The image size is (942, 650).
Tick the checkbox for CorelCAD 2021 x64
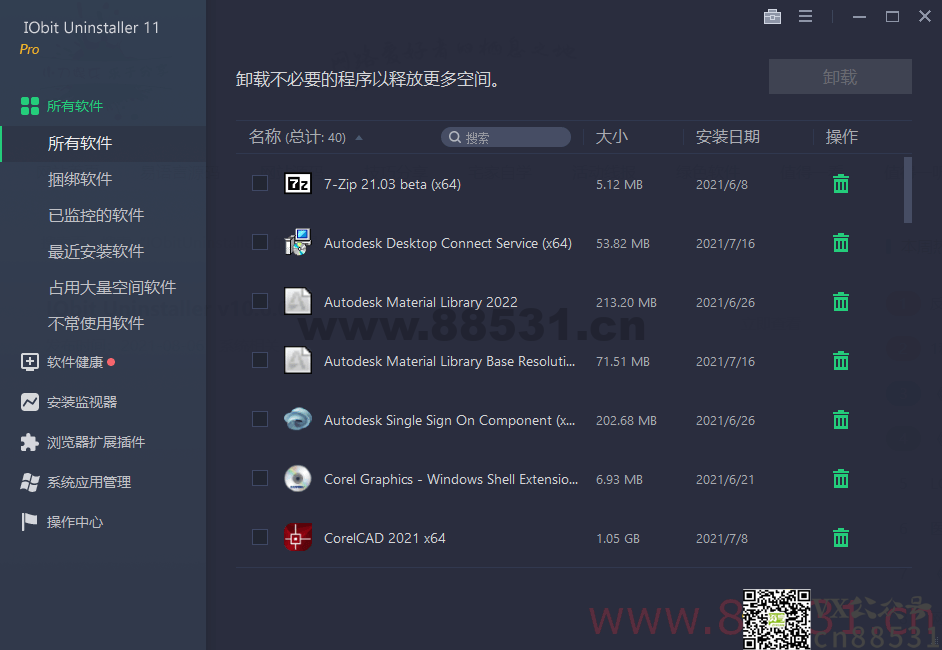click(x=260, y=537)
